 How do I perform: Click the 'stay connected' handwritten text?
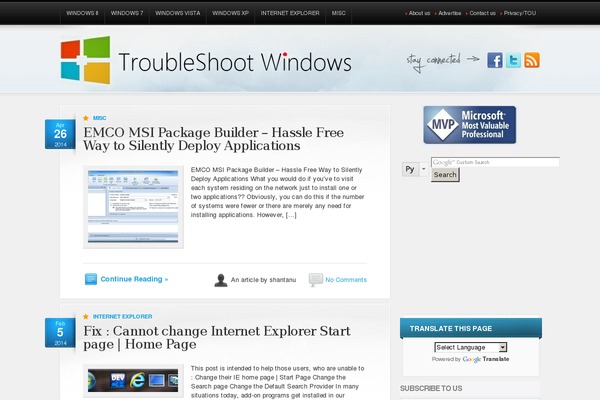click(x=433, y=61)
